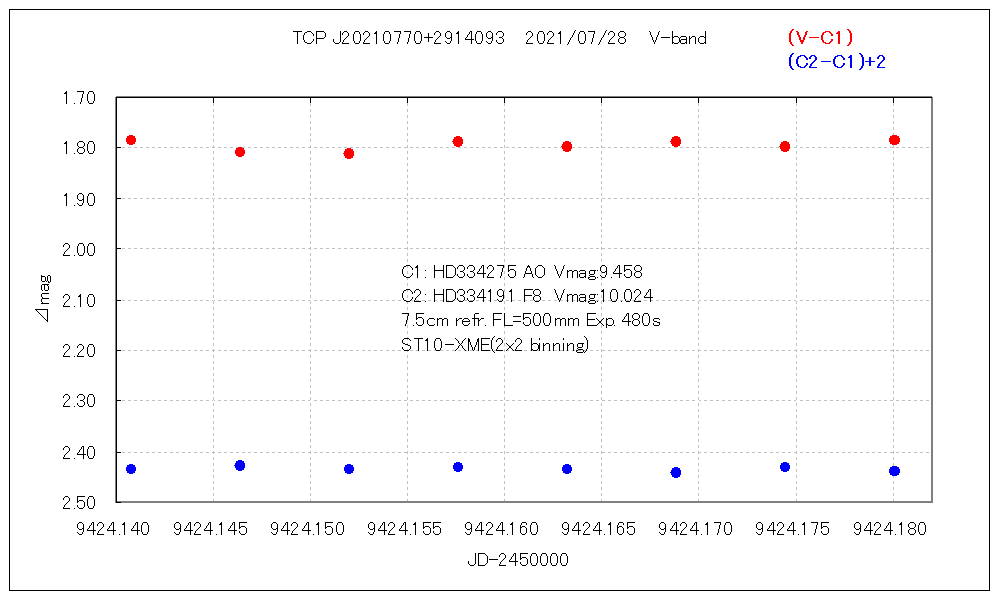Select the leftmost blue data point
This screenshot has width=1000, height=600.
click(x=131, y=469)
